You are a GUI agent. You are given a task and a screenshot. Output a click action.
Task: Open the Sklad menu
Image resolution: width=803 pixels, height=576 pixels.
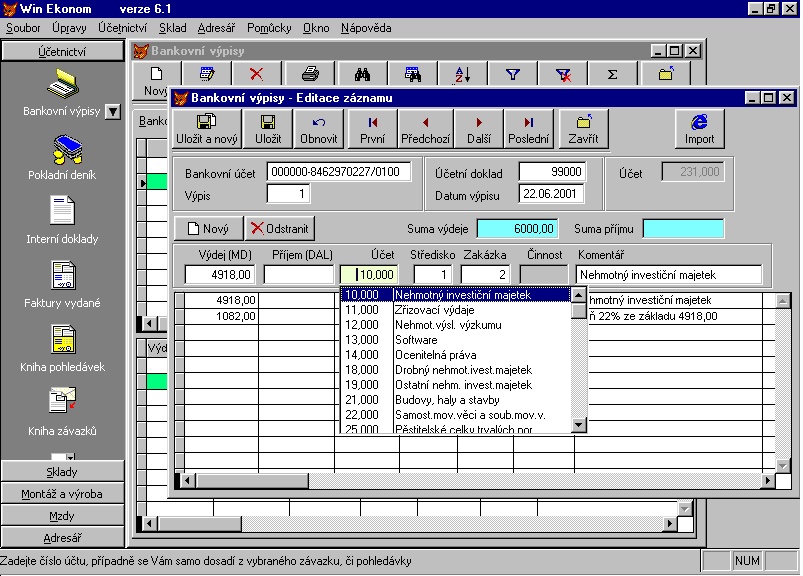173,28
